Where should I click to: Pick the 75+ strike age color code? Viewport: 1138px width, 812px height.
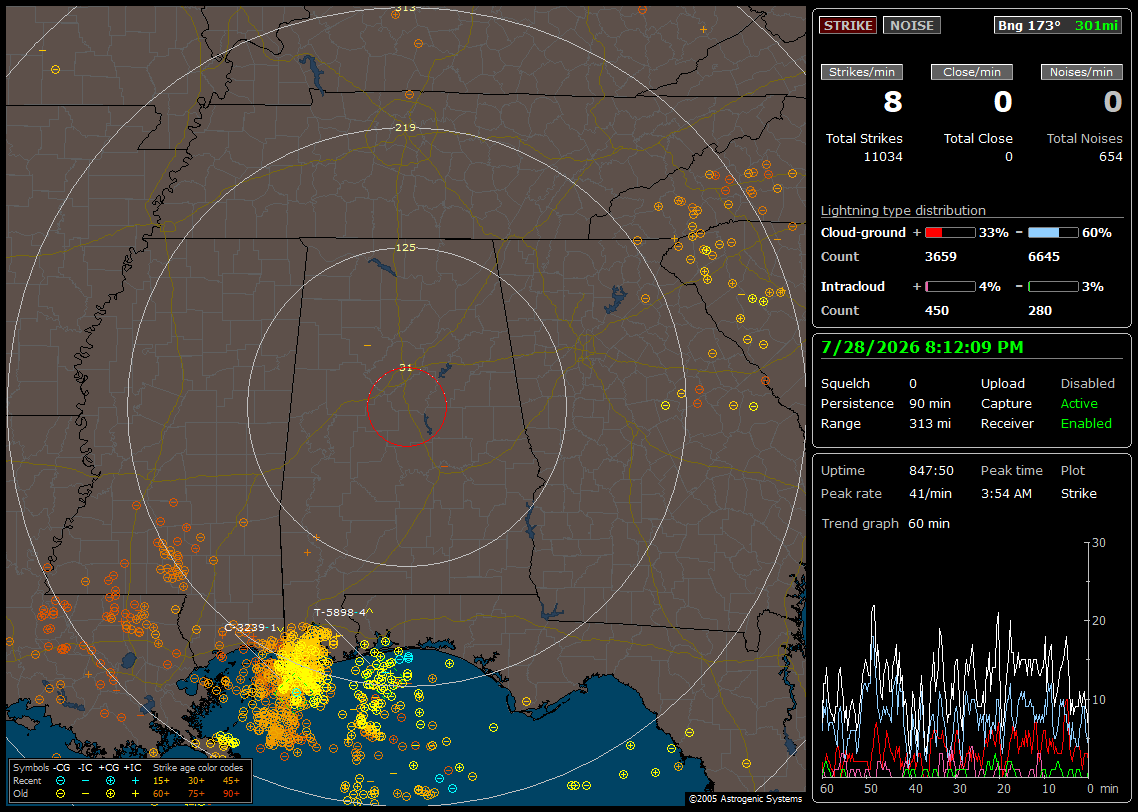[196, 793]
